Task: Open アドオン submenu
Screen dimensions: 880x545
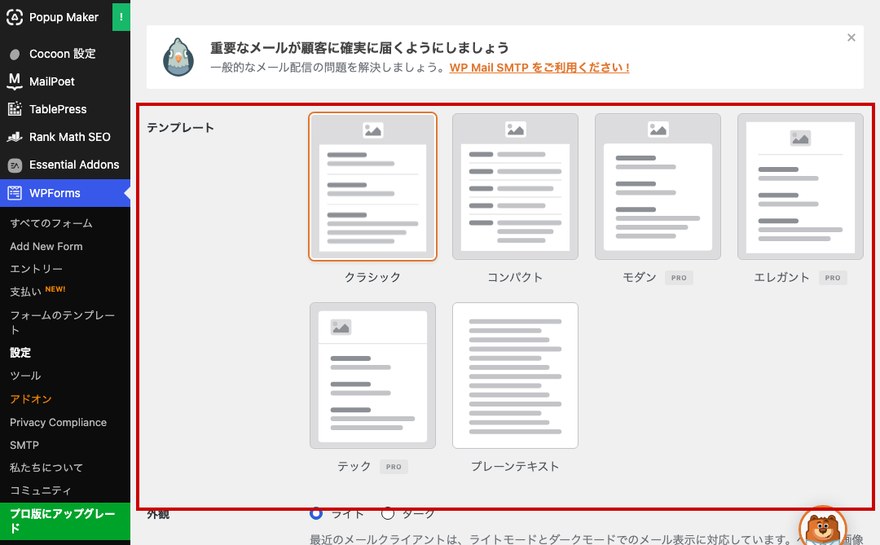Action: (x=31, y=399)
